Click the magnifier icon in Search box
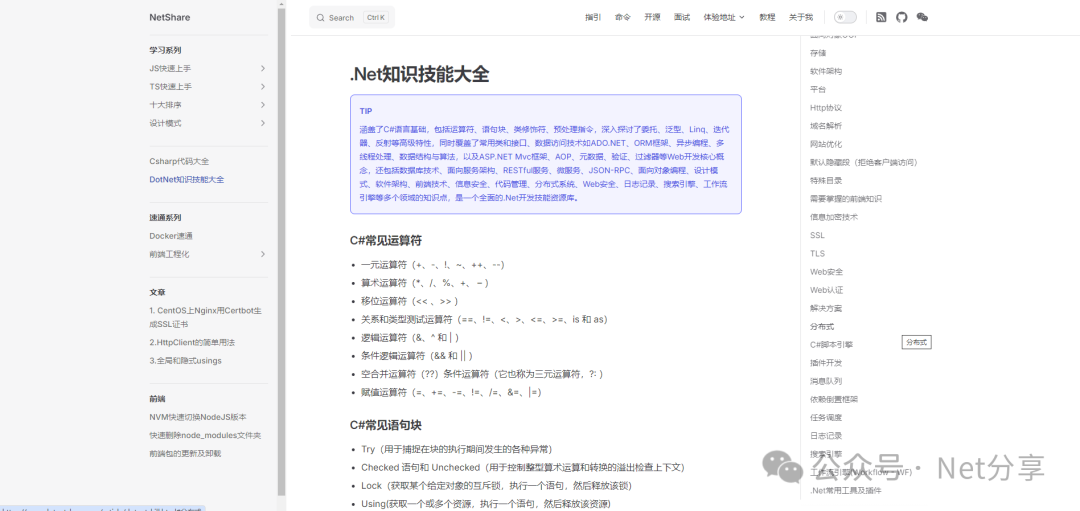1080x511 pixels. tap(320, 18)
